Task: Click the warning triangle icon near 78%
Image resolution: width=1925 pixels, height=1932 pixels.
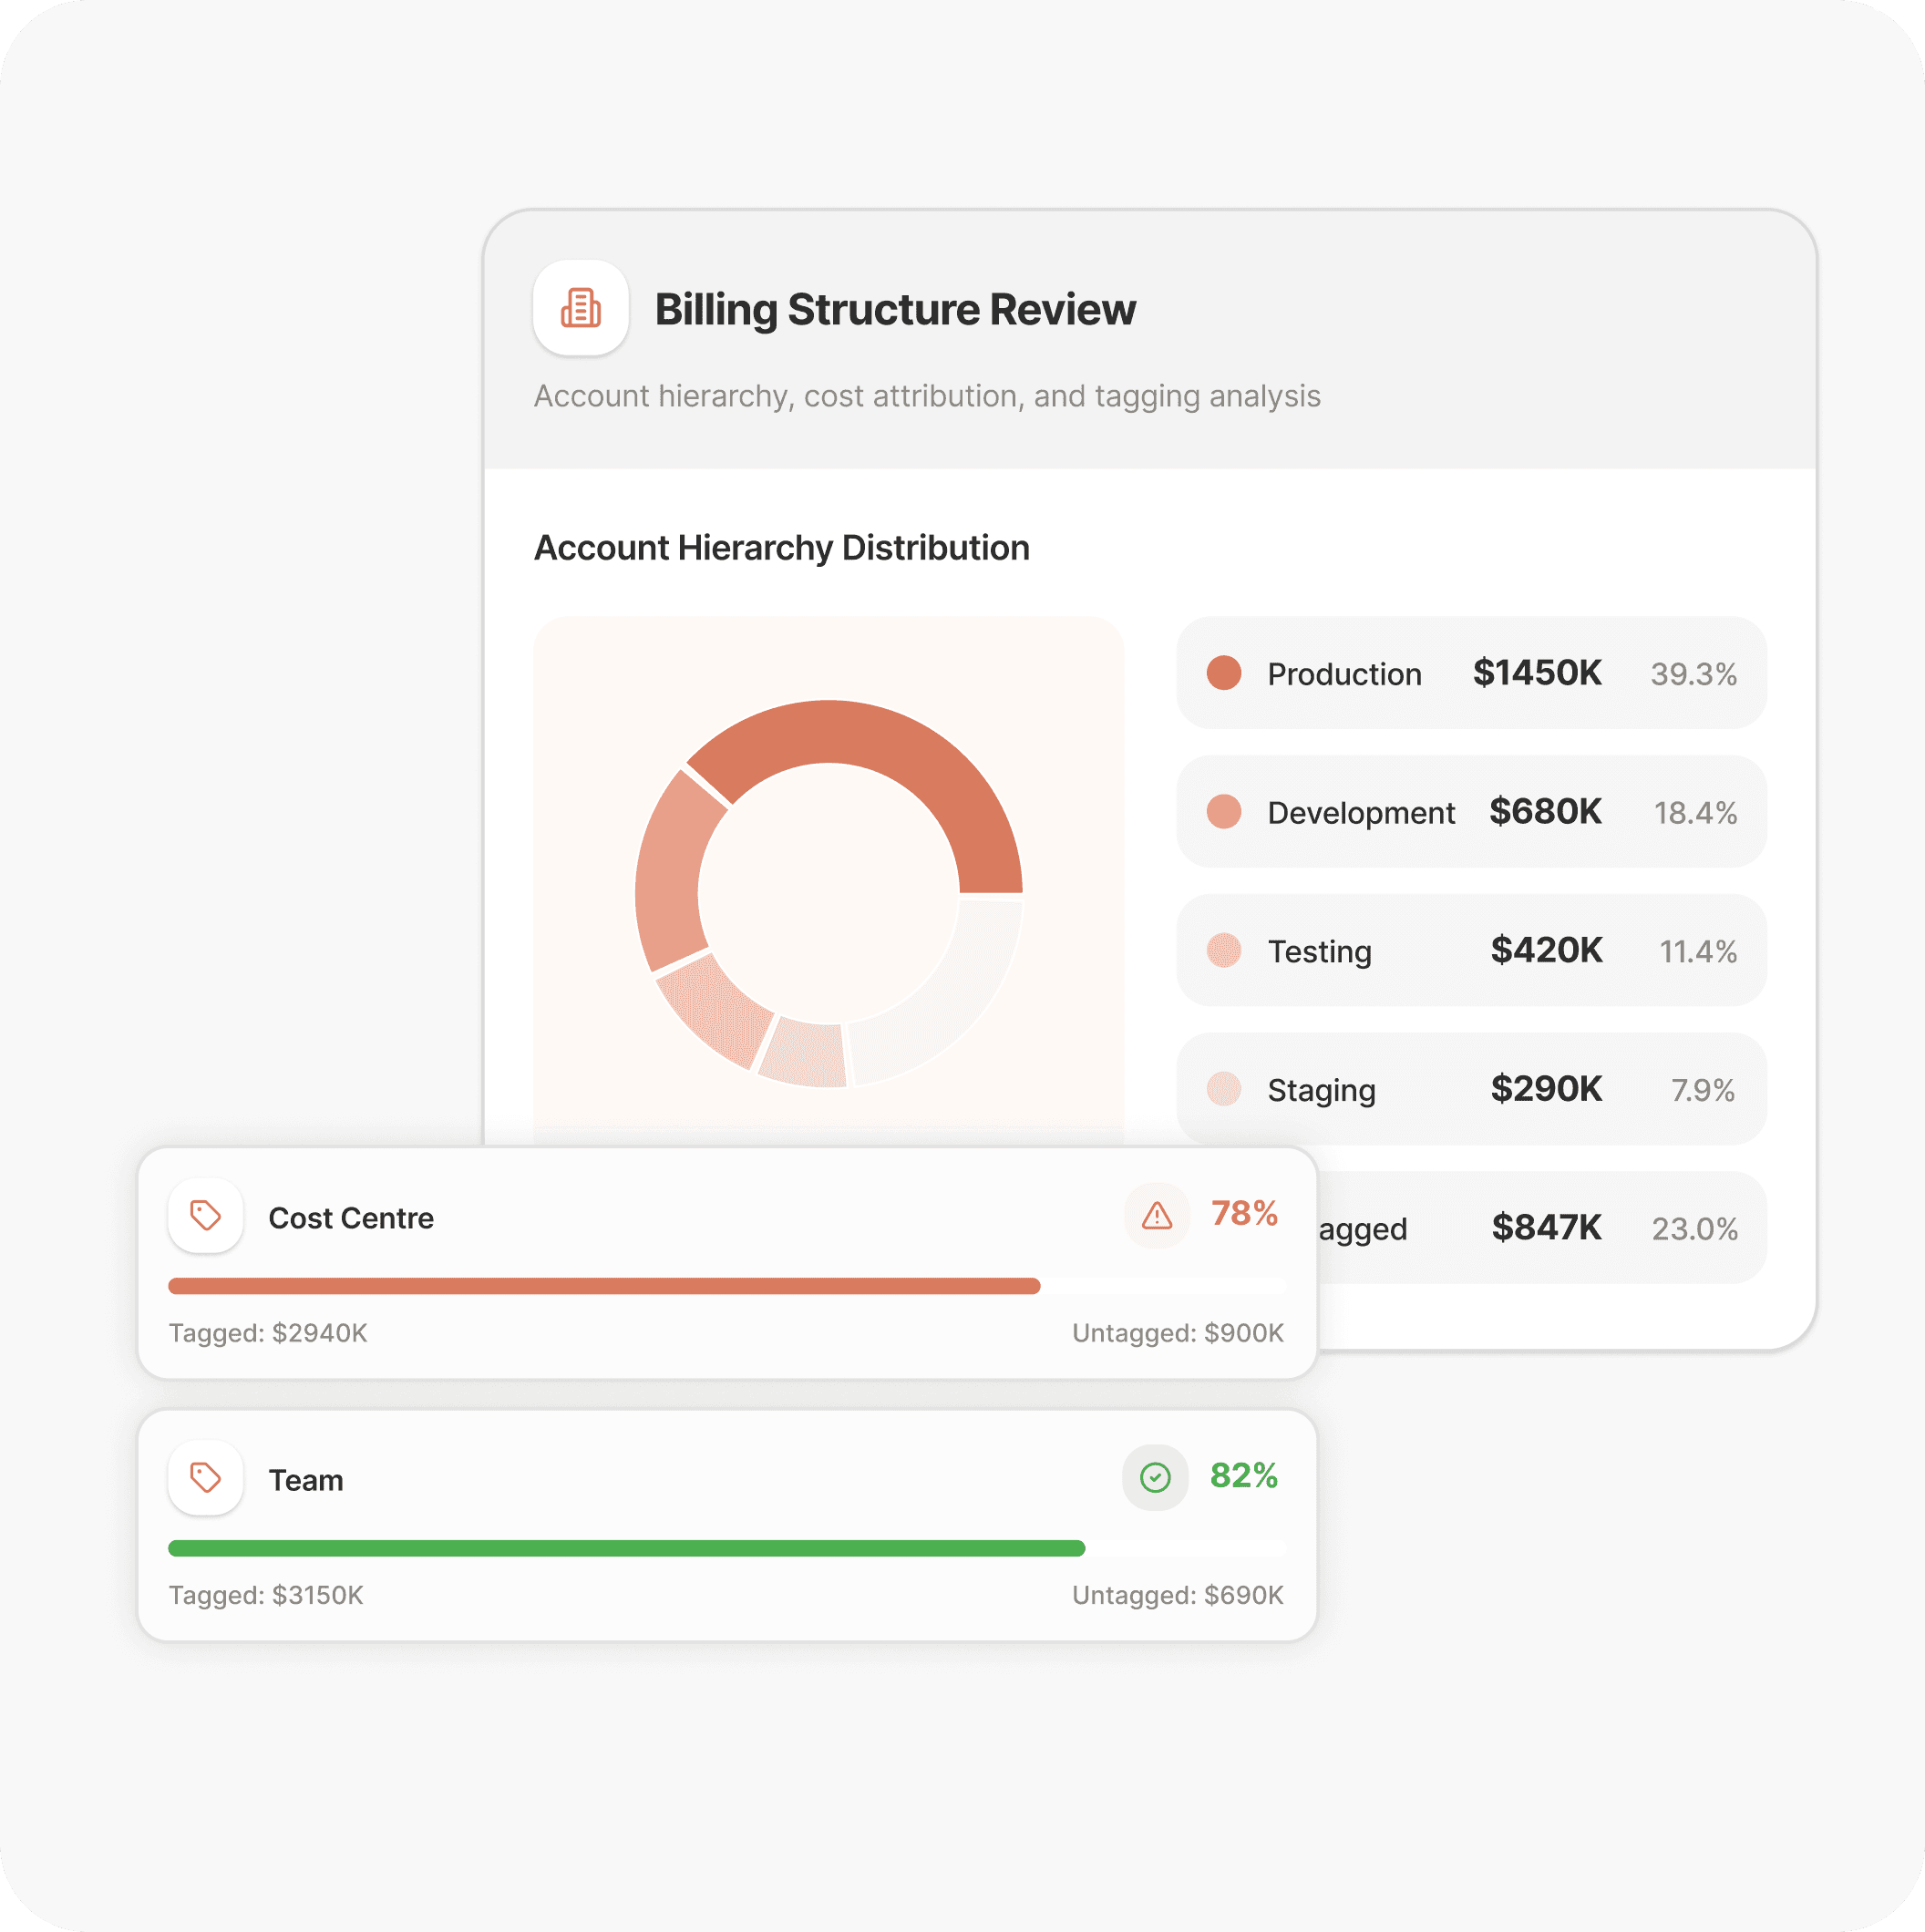Action: point(1155,1216)
